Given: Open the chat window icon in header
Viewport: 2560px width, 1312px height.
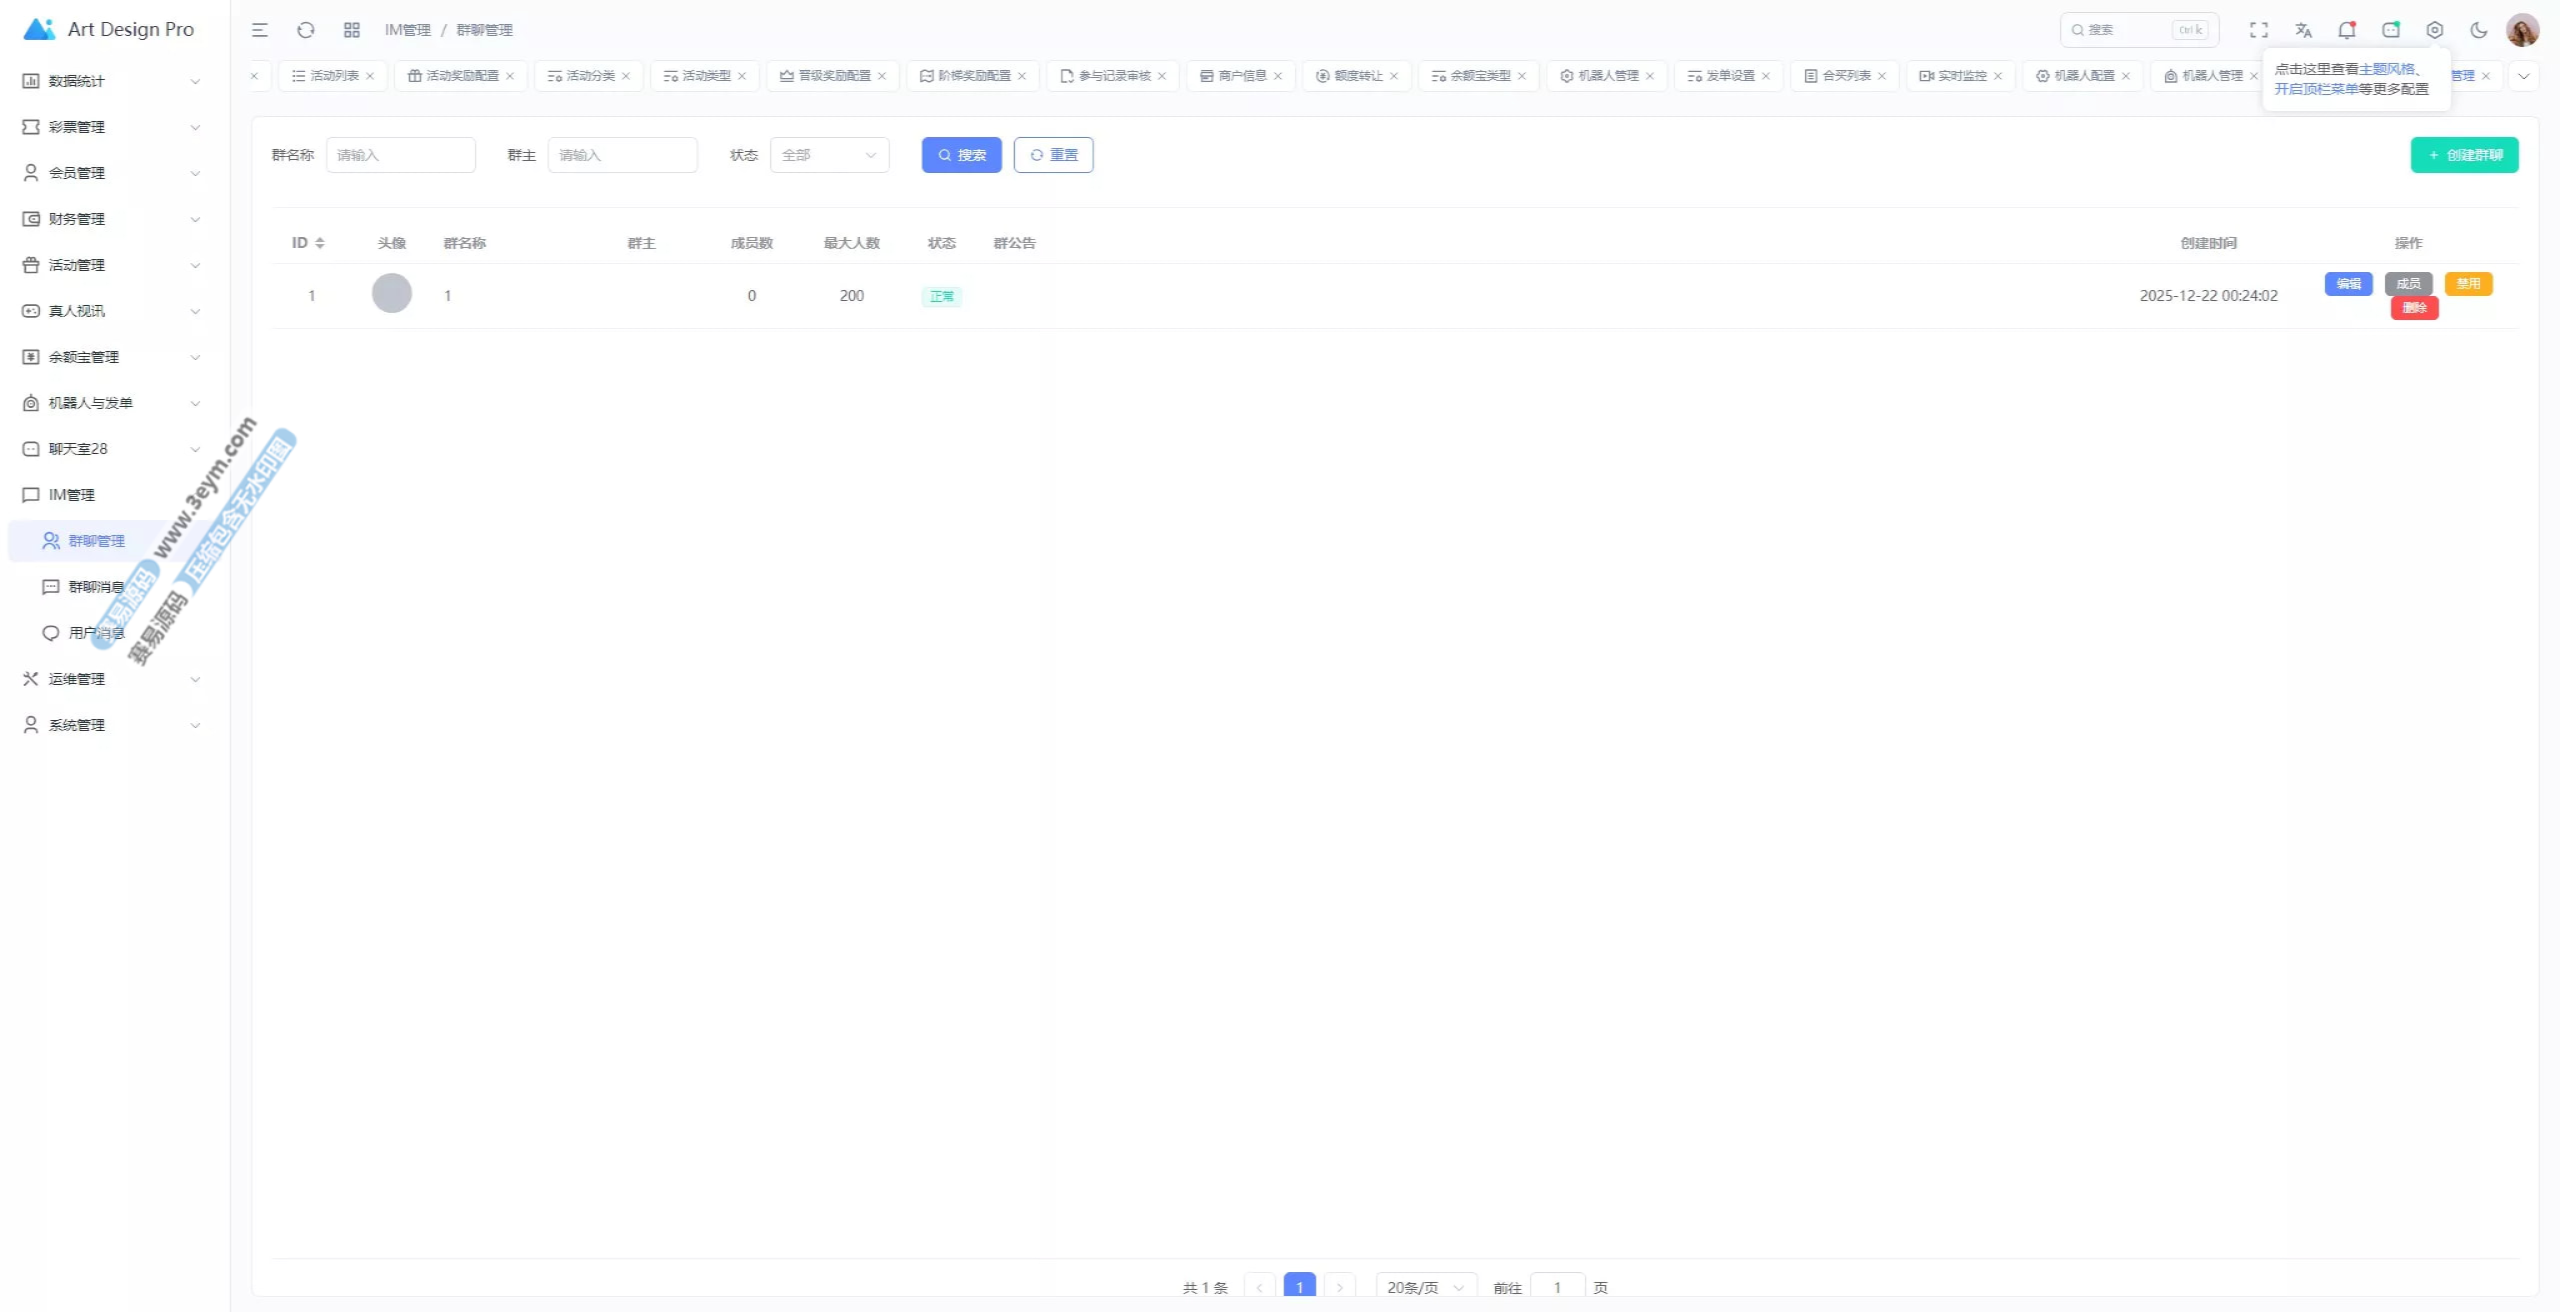Looking at the screenshot, I should (2391, 30).
